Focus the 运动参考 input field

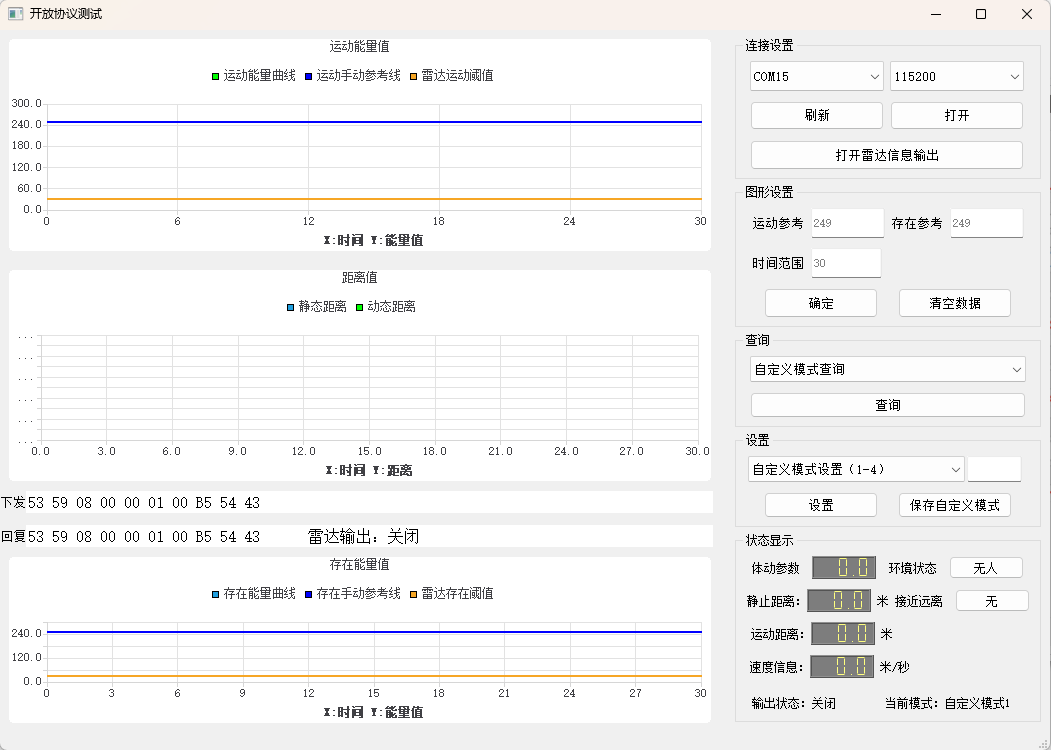(847, 223)
